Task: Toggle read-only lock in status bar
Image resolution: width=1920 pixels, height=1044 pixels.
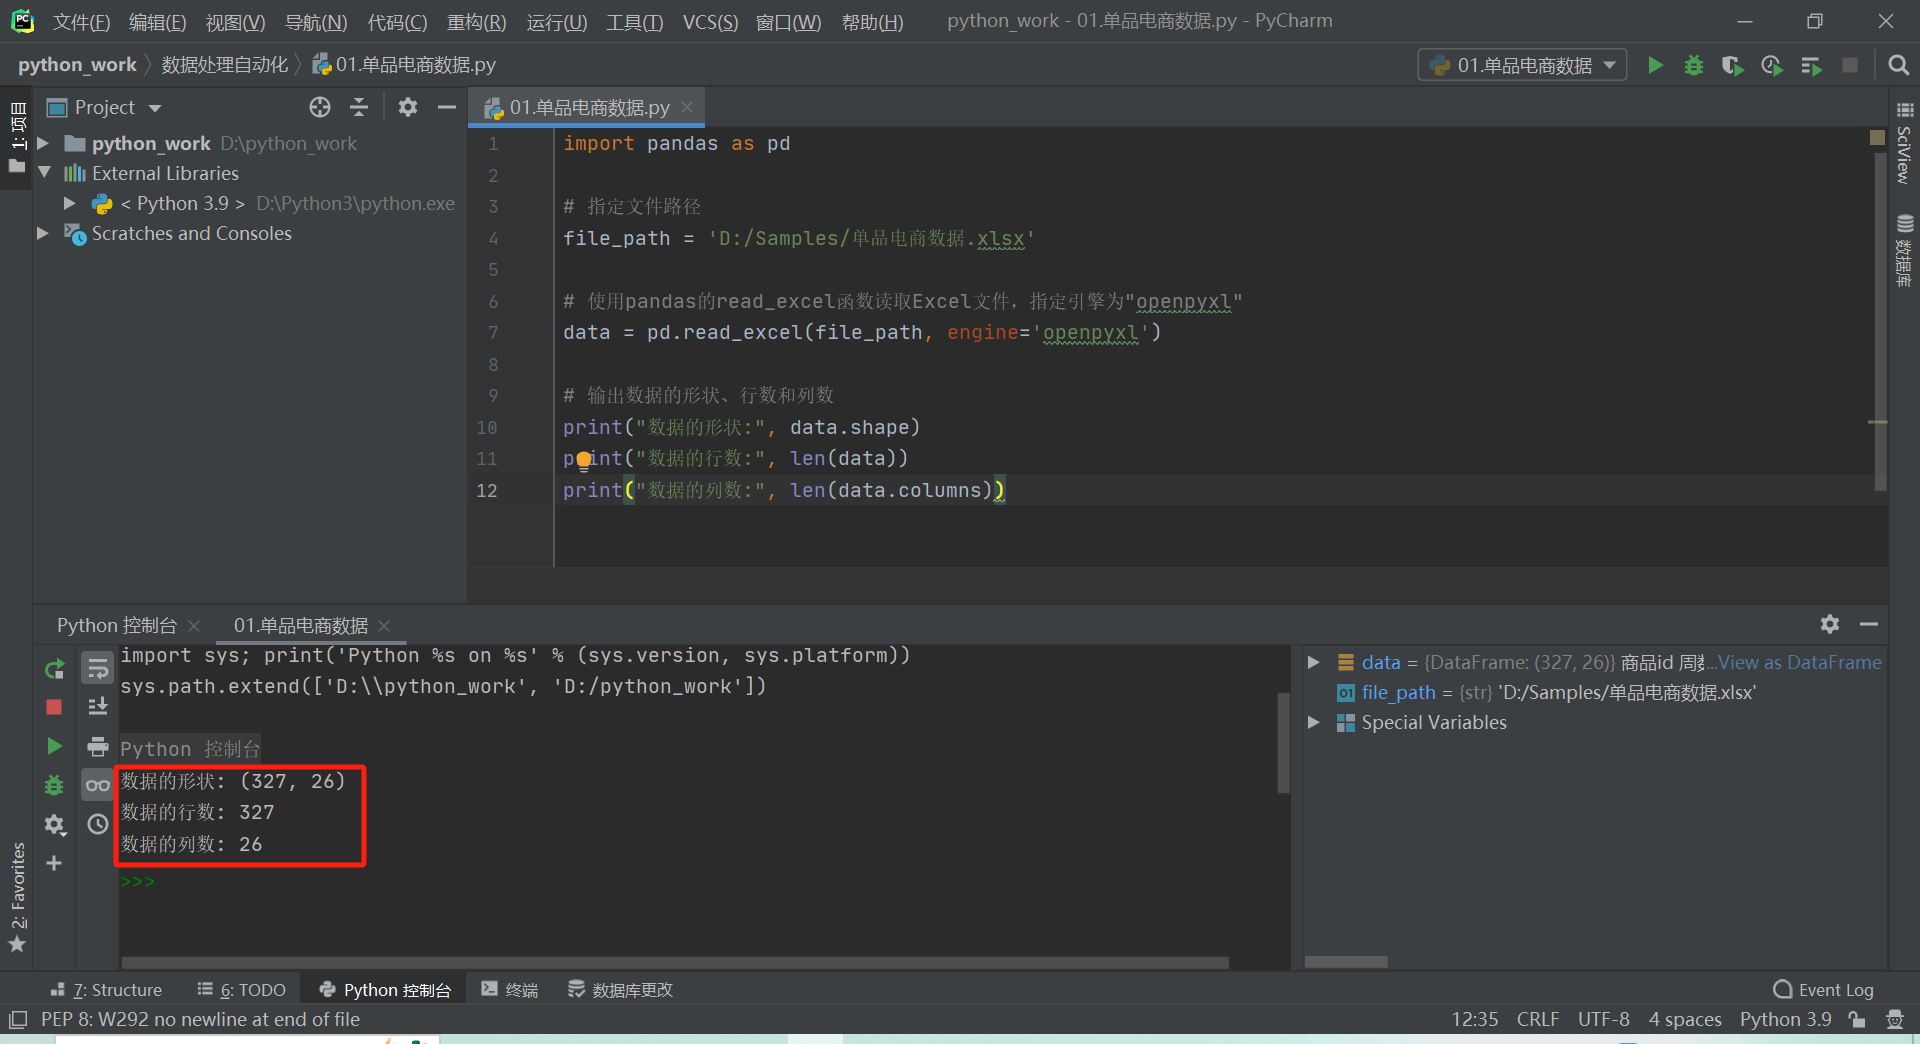Action: (1857, 1019)
